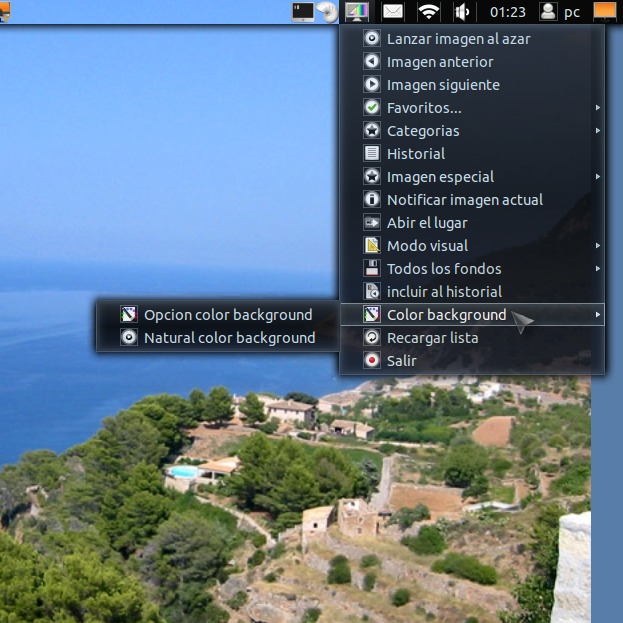Screen dimensions: 623x623
Task: Click the info icon beside Notificar imagen actual
Action: (x=372, y=199)
